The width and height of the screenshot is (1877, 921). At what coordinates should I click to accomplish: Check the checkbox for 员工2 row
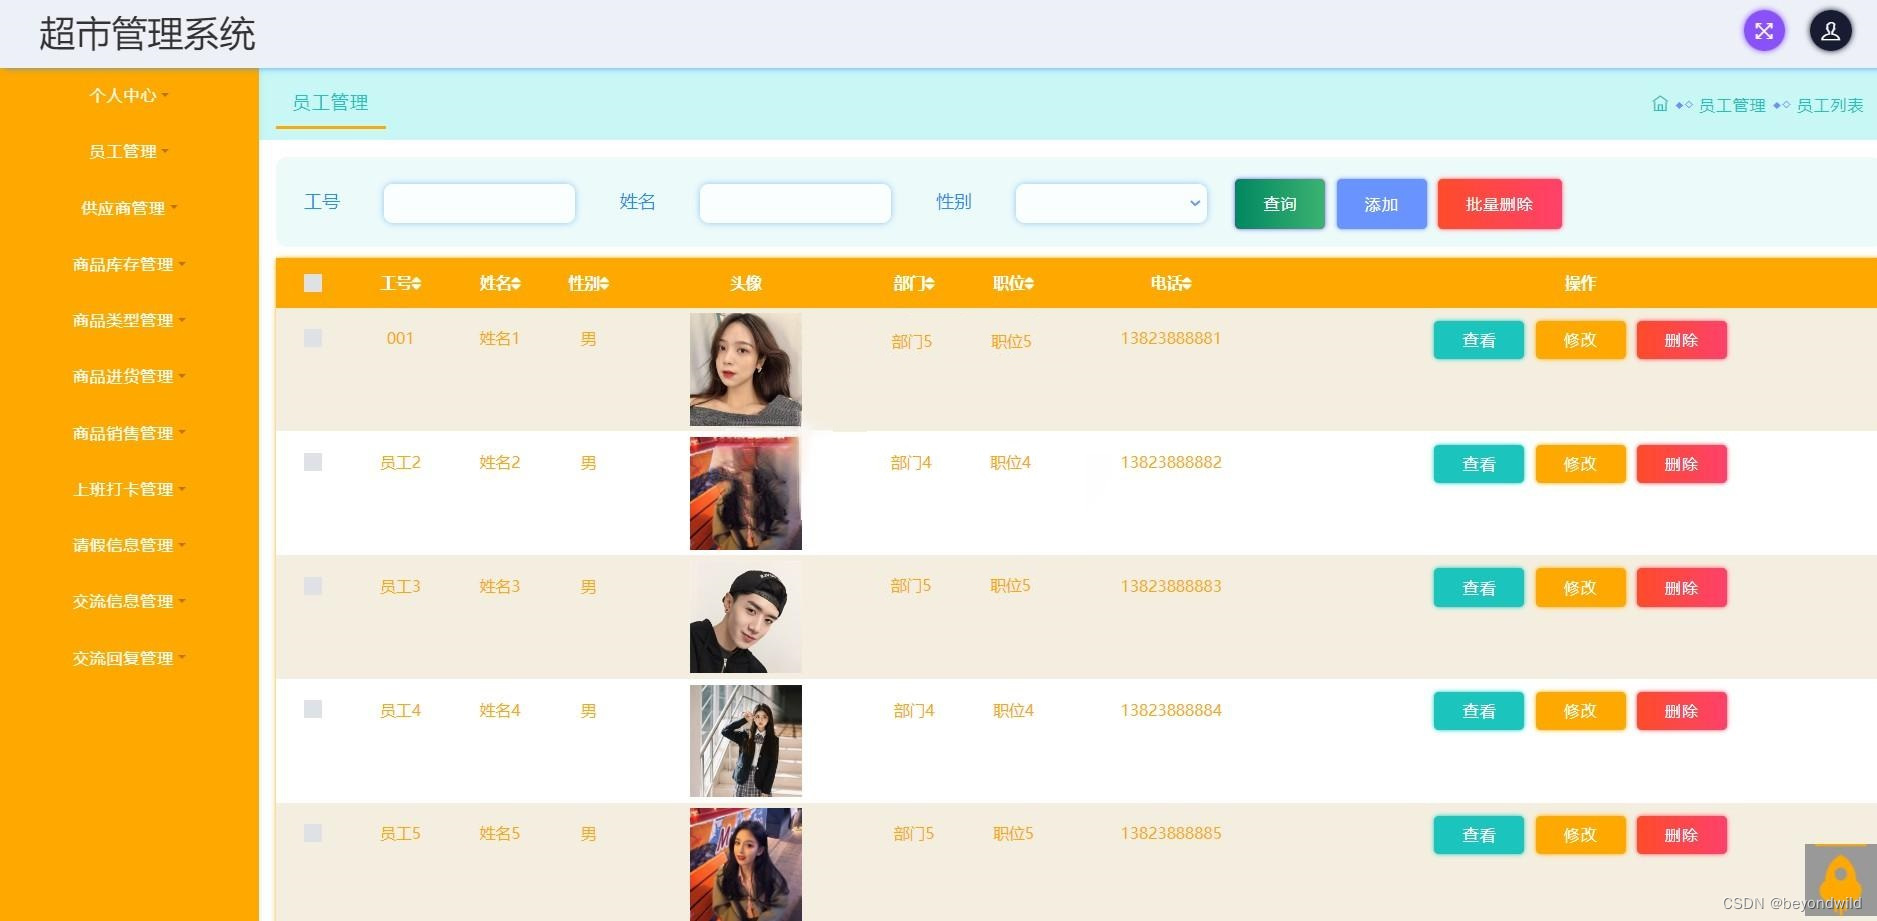[313, 462]
